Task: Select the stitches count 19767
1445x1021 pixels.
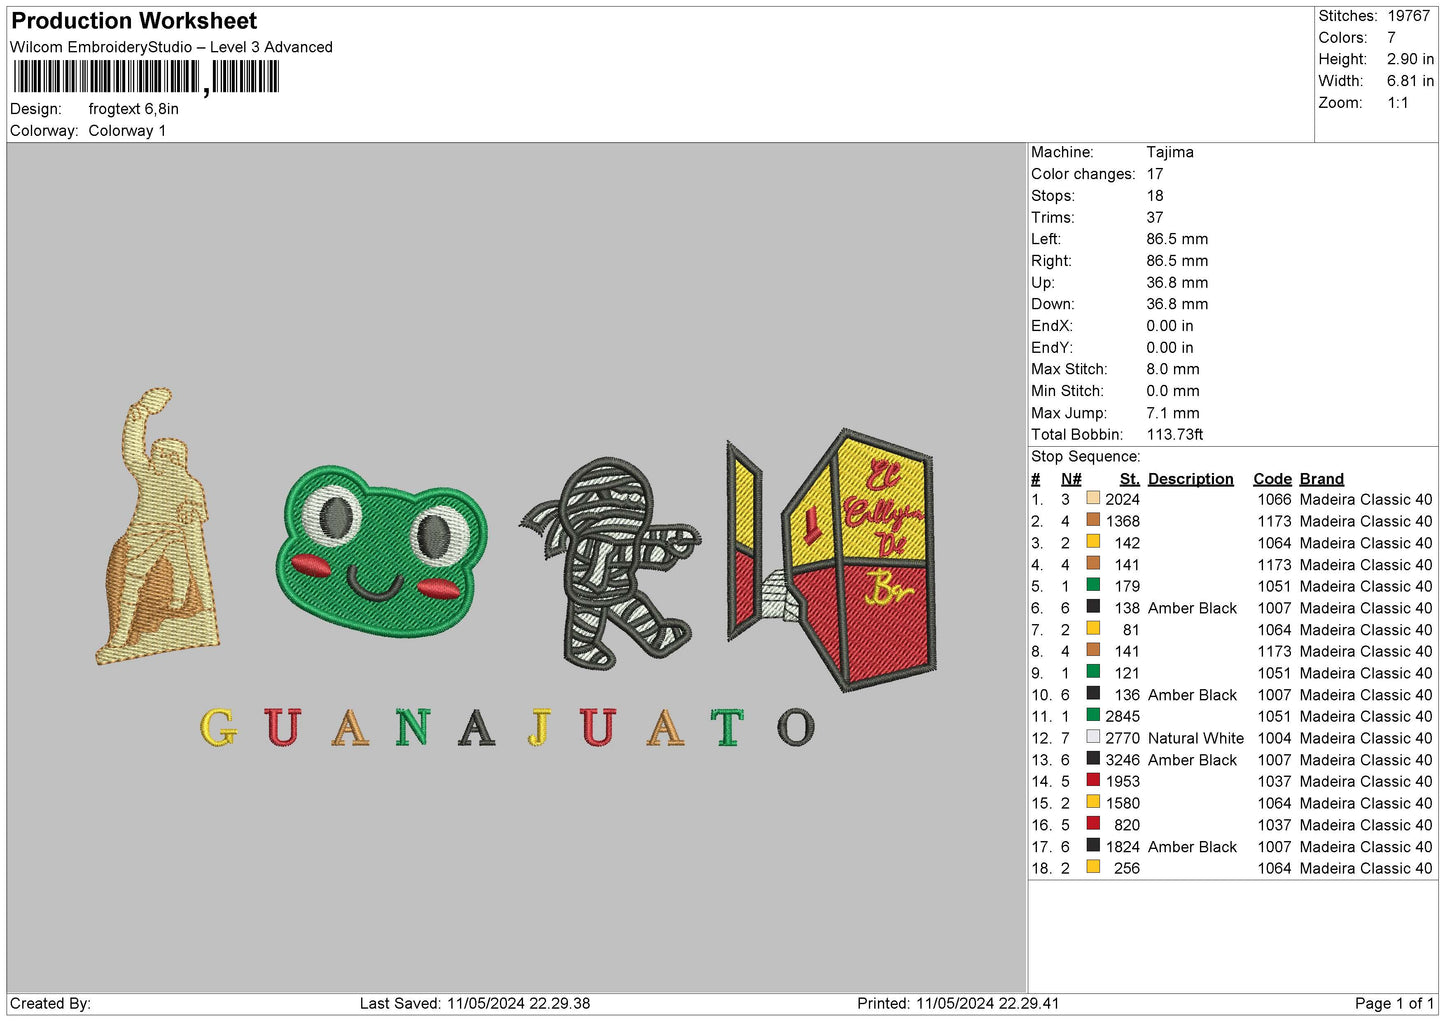Action: tap(1408, 16)
